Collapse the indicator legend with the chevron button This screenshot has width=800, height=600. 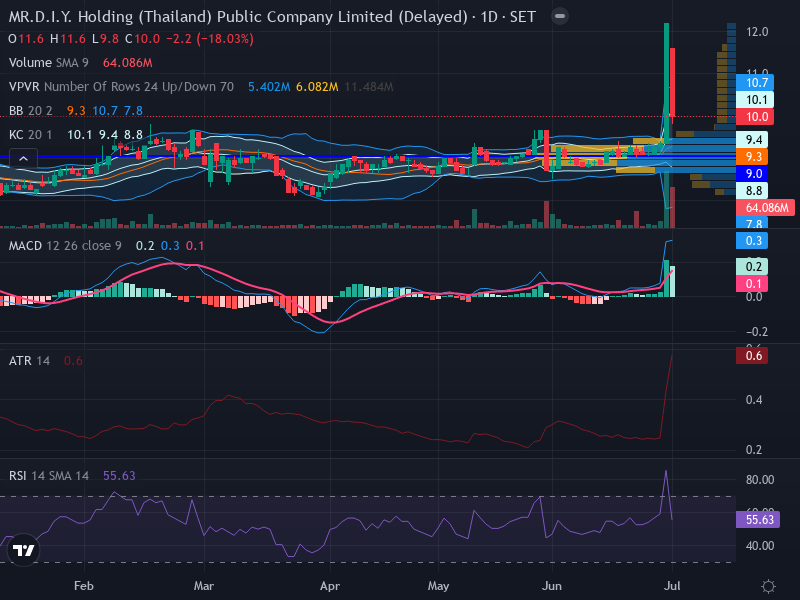(23, 159)
